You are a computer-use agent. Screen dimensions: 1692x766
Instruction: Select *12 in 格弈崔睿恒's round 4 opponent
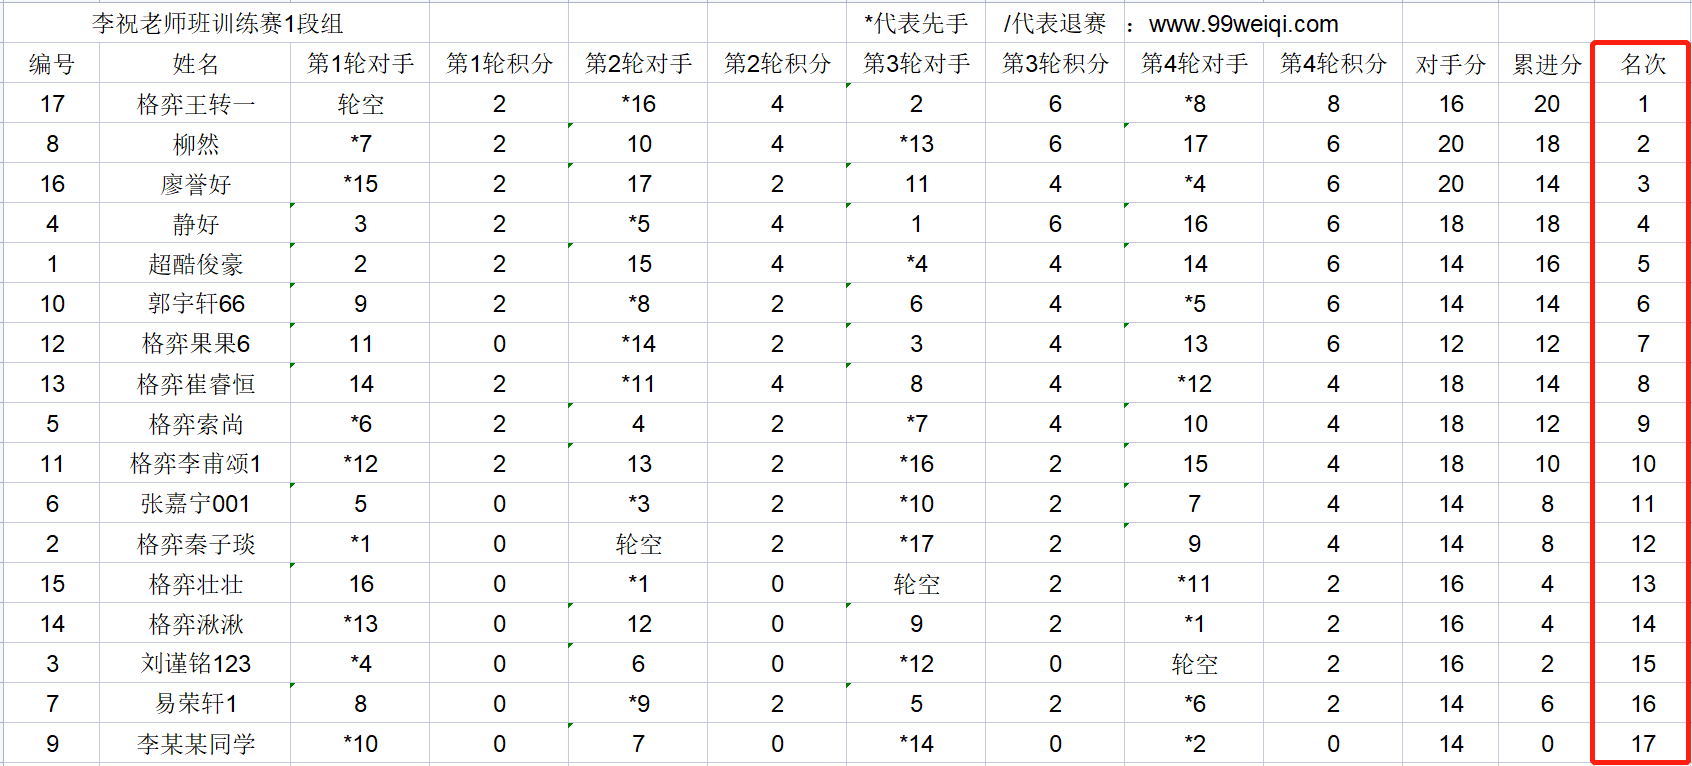pos(1194,384)
